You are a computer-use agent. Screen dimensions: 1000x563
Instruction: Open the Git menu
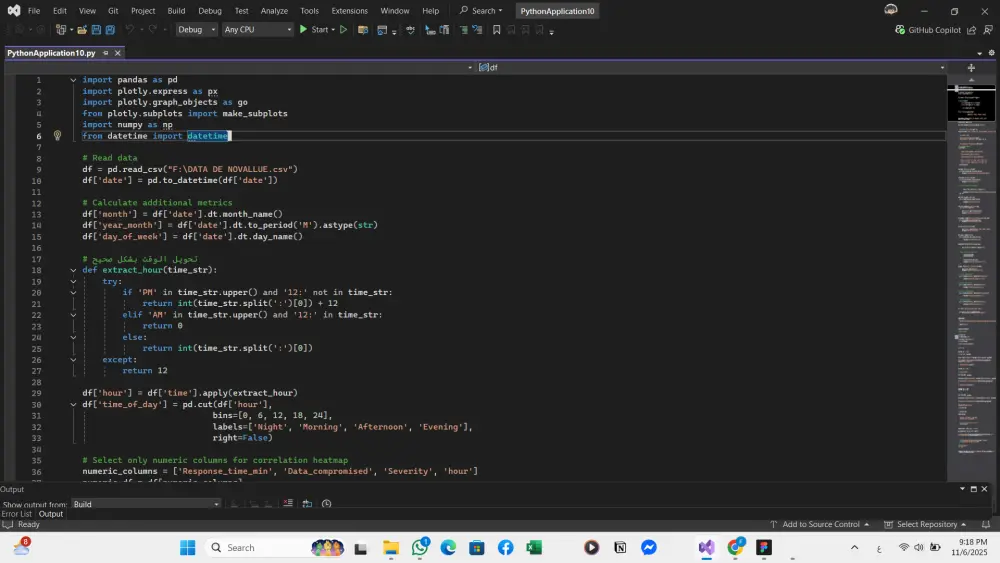[x=113, y=11]
